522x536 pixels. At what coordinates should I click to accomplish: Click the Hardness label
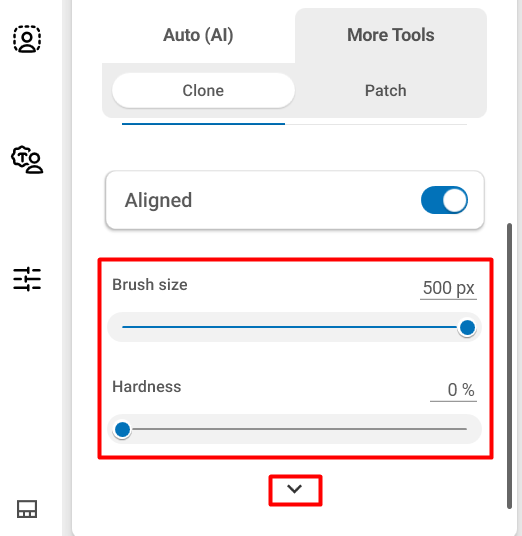[147, 387]
